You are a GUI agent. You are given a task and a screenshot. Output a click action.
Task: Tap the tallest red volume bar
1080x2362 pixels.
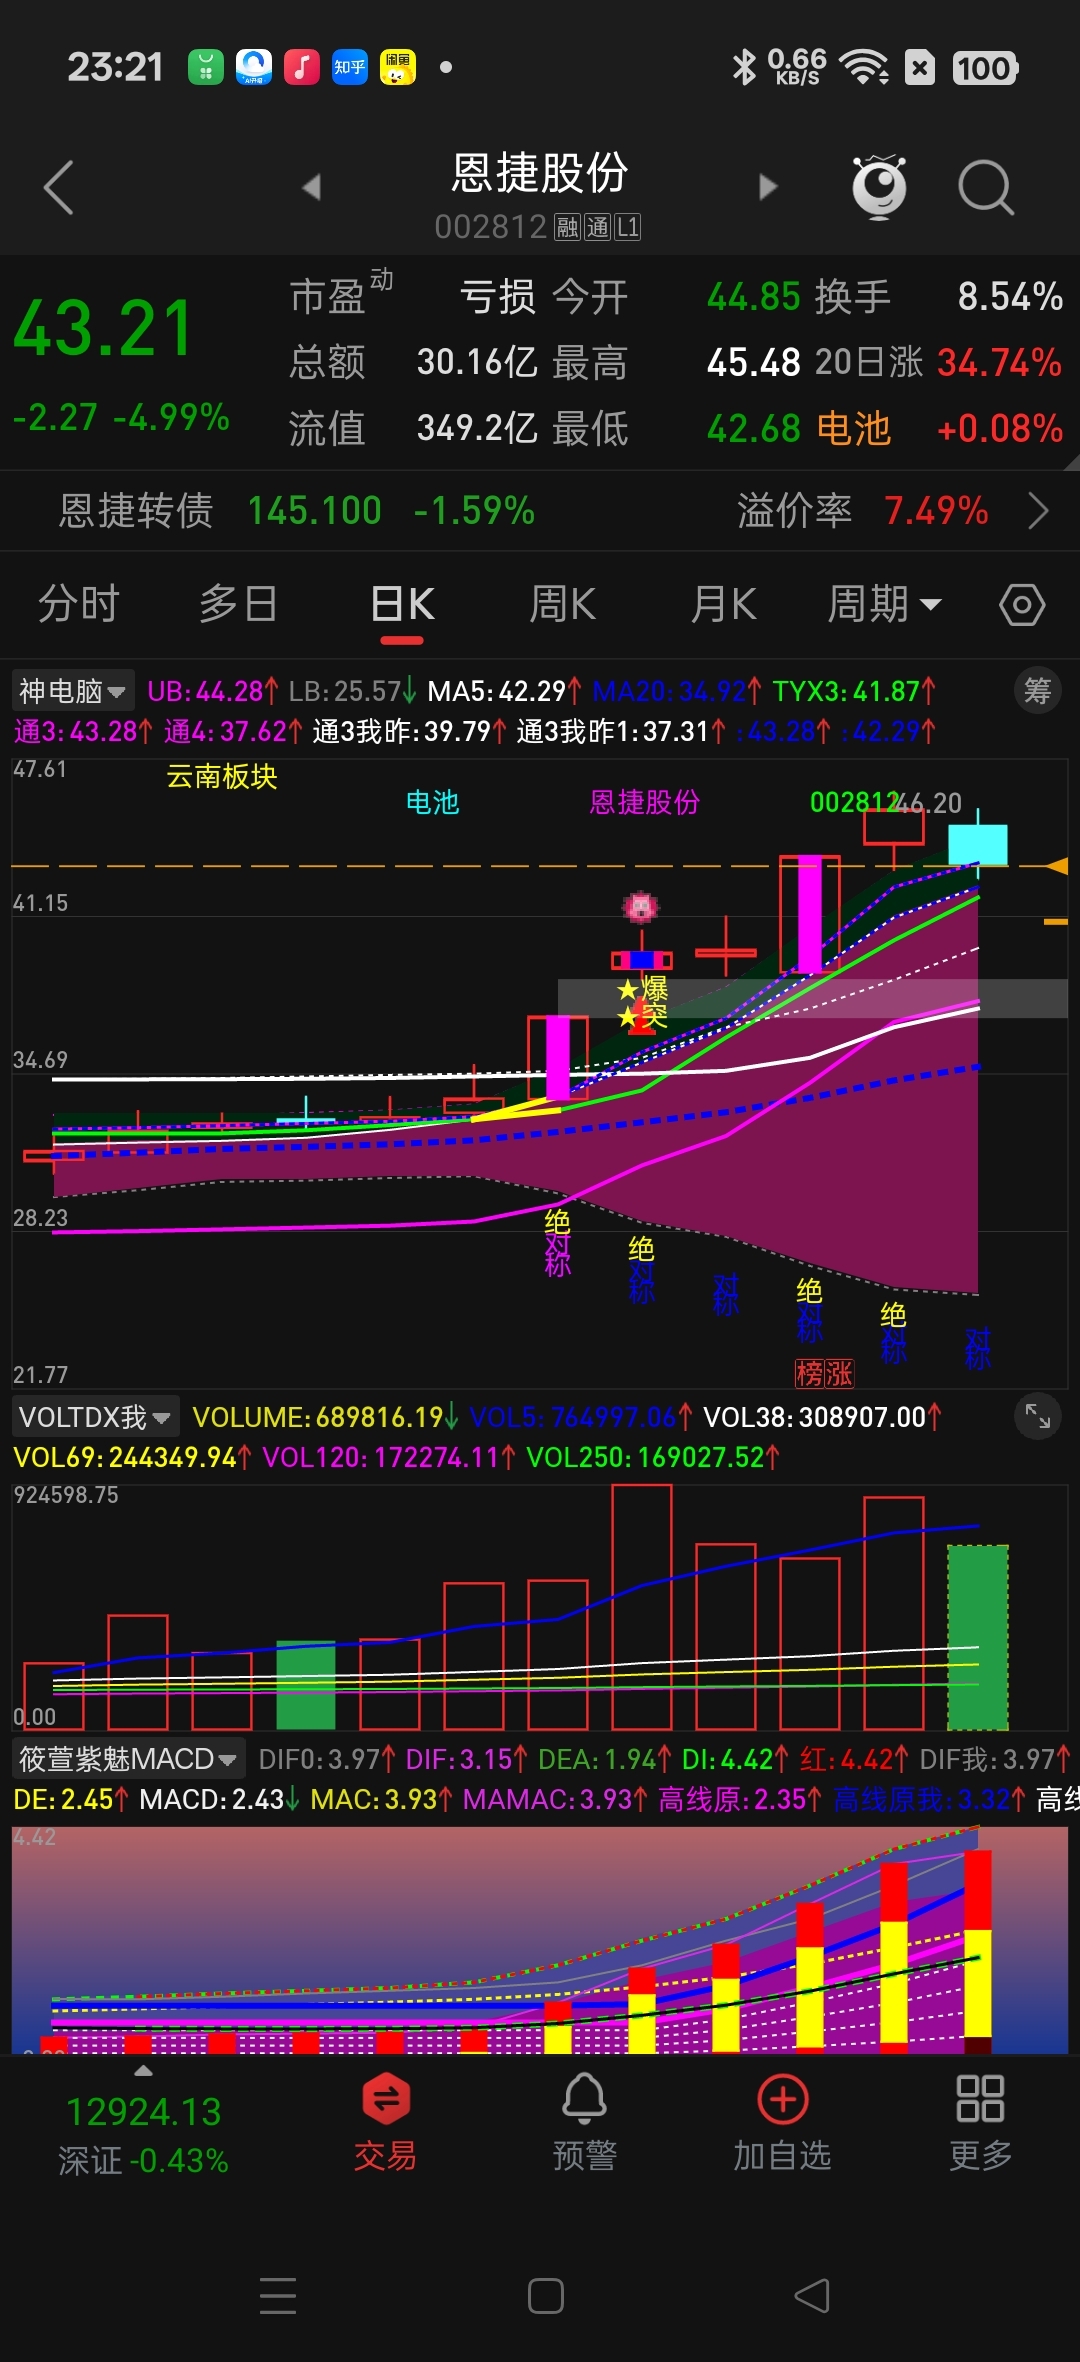click(x=641, y=1607)
